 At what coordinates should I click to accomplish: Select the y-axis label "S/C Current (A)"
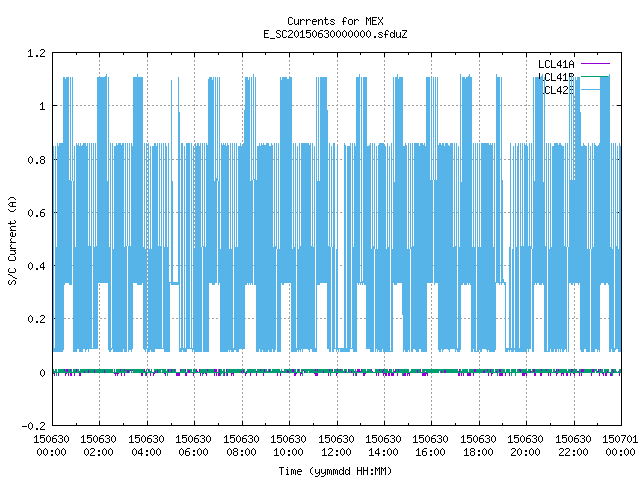pos(12,240)
